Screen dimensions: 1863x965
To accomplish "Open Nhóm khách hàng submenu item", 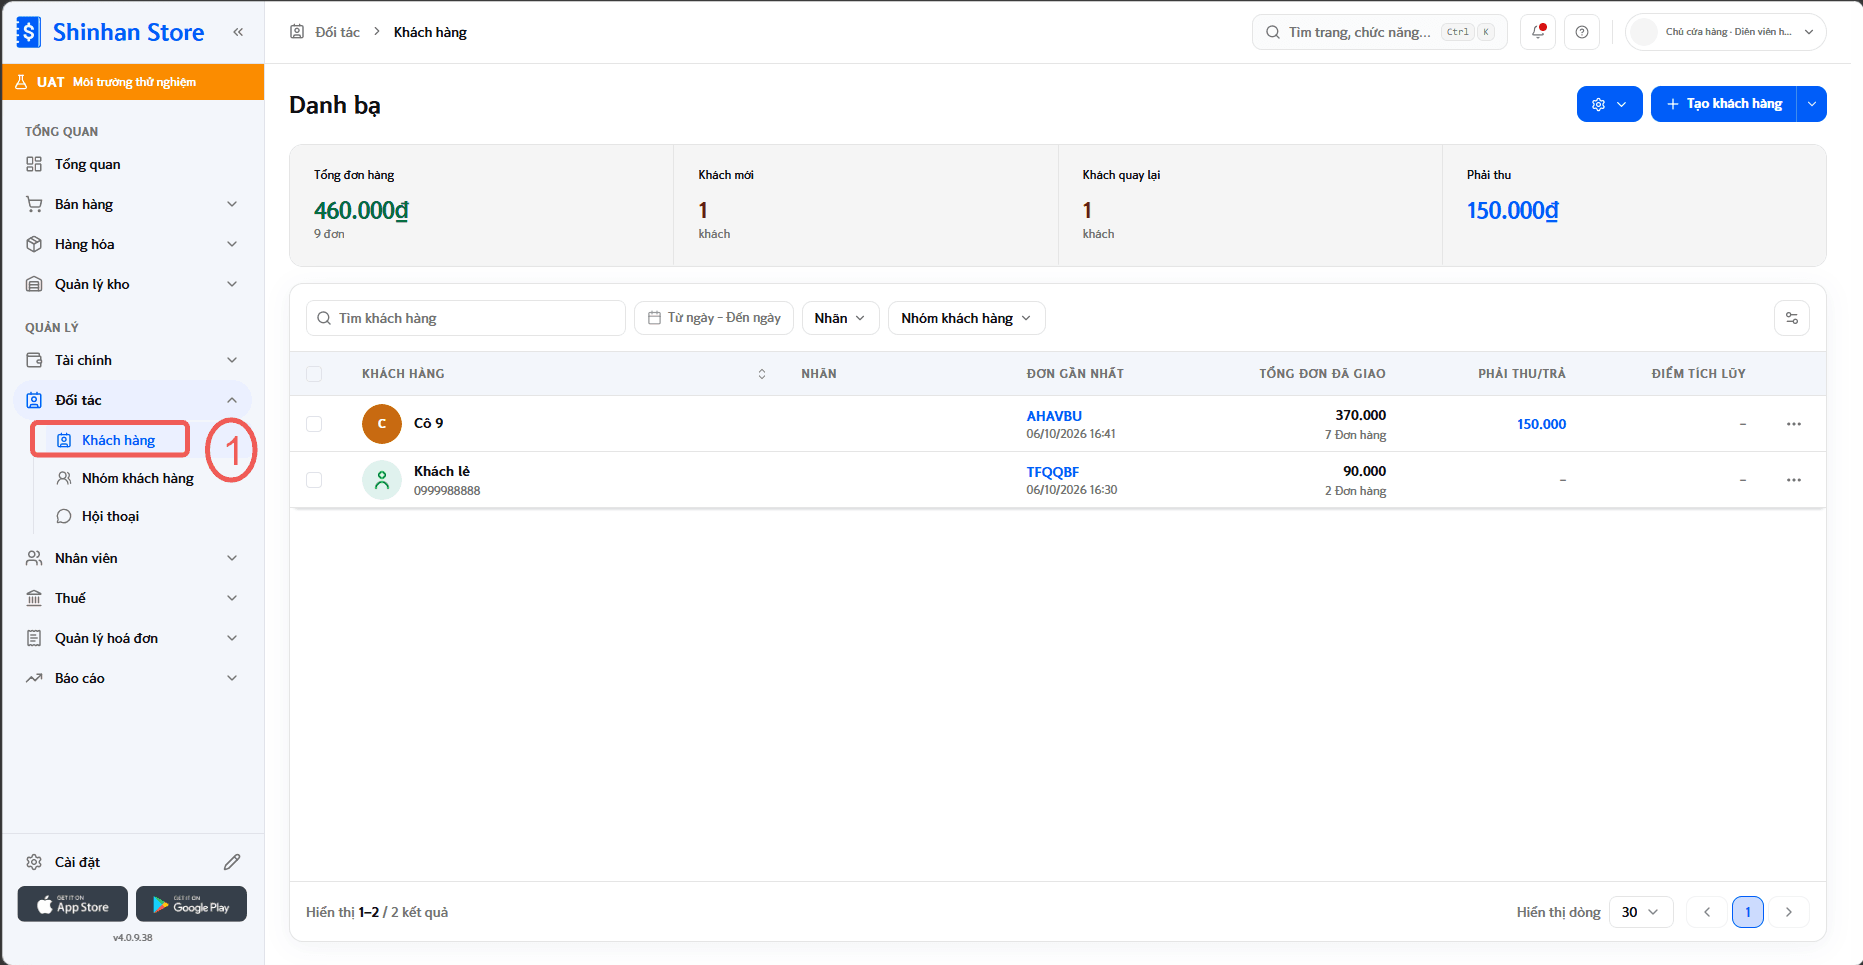I will (x=138, y=478).
